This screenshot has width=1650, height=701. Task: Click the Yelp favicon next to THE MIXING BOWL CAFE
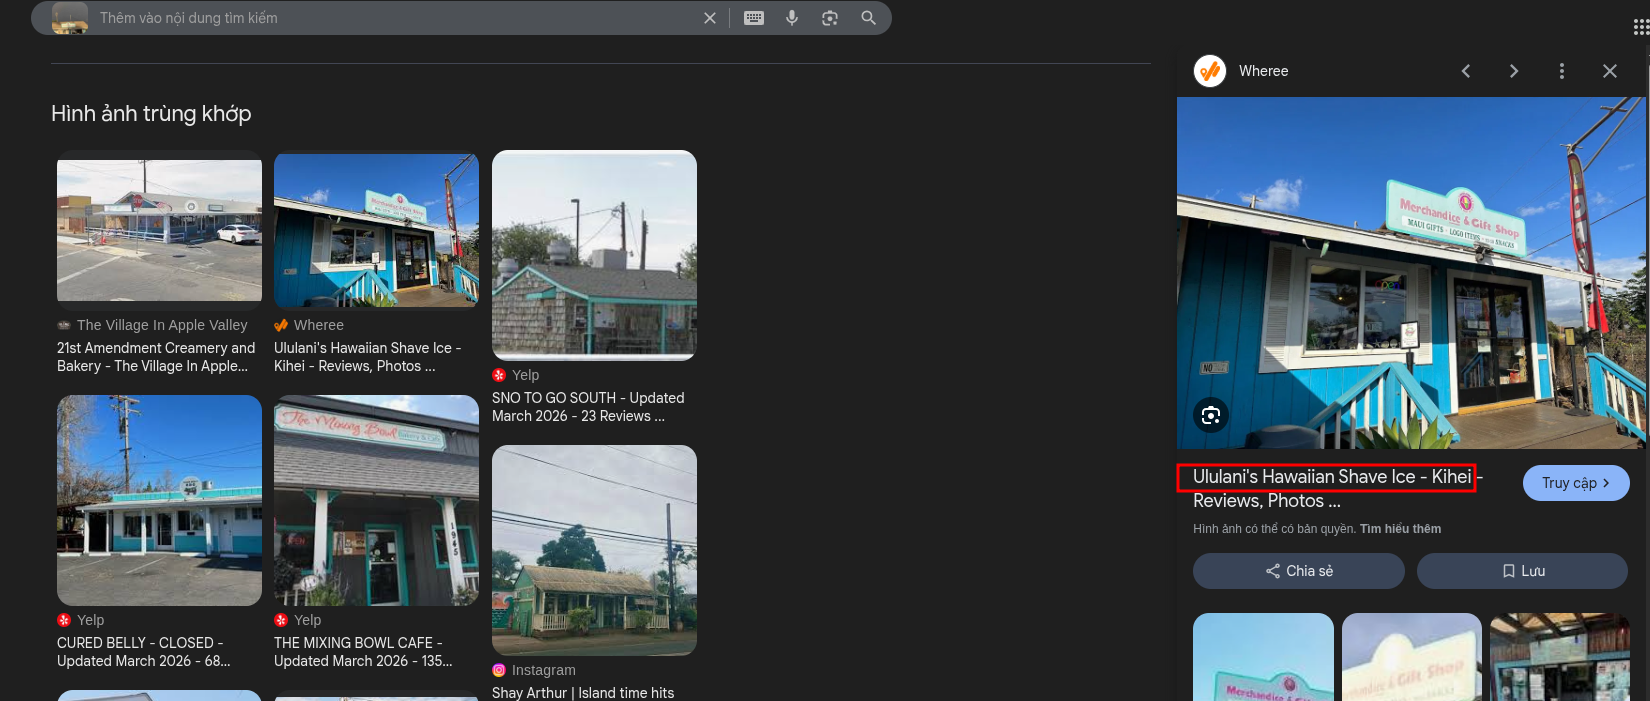(x=281, y=620)
